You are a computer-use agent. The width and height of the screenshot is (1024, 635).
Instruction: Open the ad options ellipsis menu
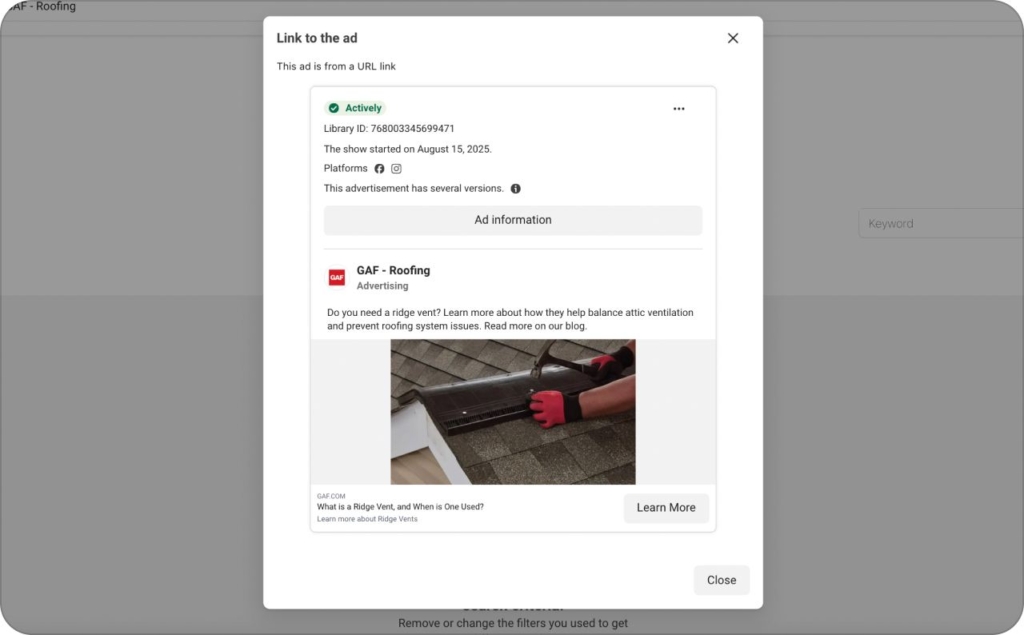679,108
